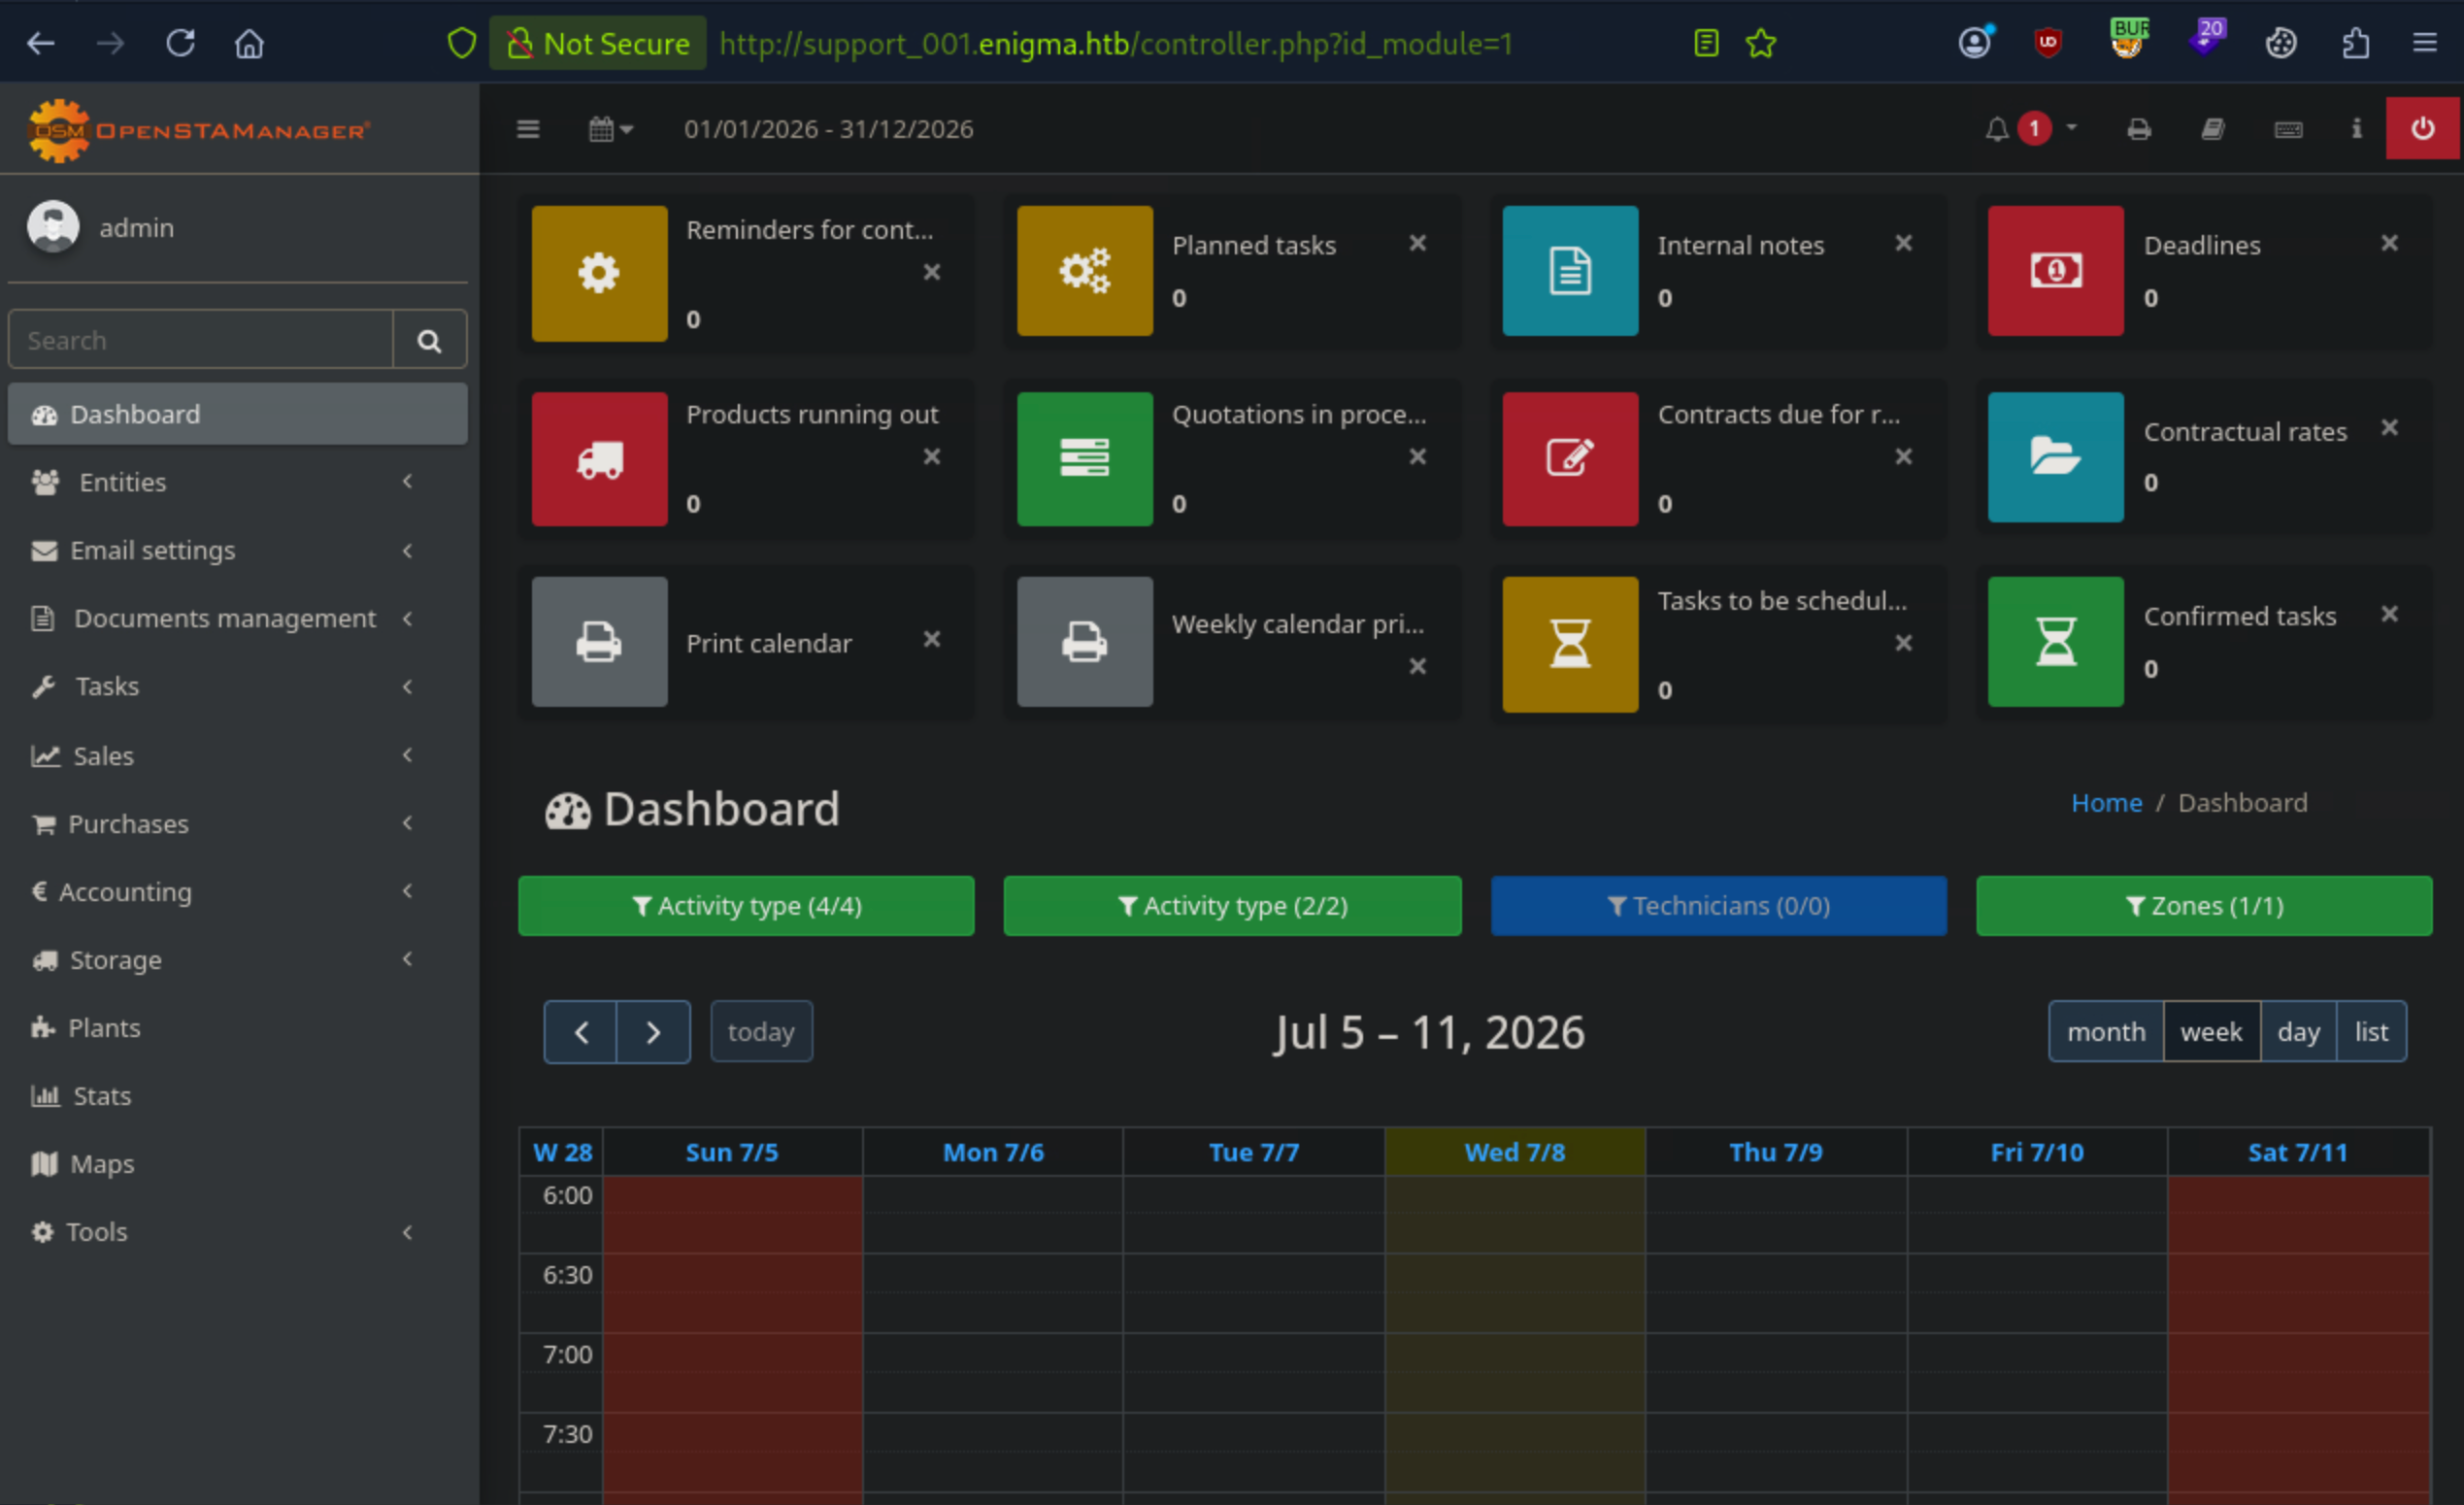Switch calendar to list view
Viewport: 2464px width, 1505px height.
coord(2370,1031)
